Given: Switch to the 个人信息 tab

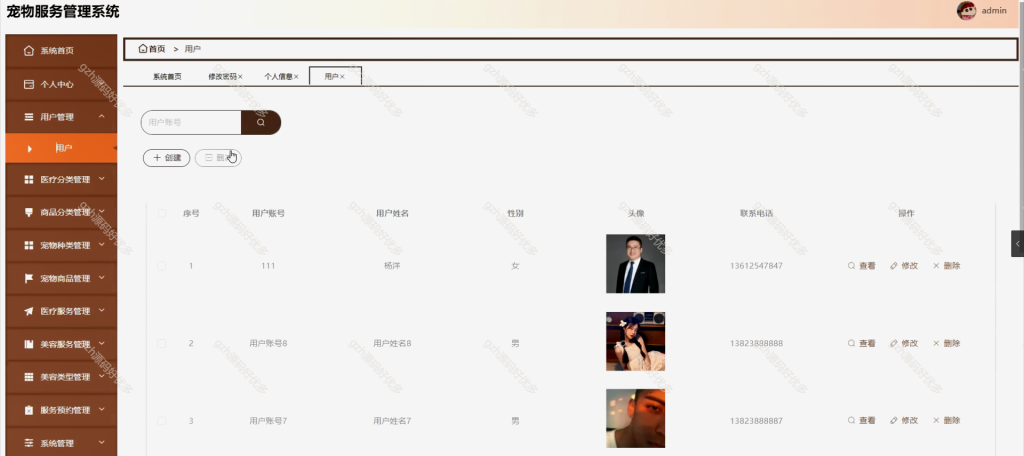Looking at the screenshot, I should point(278,76).
